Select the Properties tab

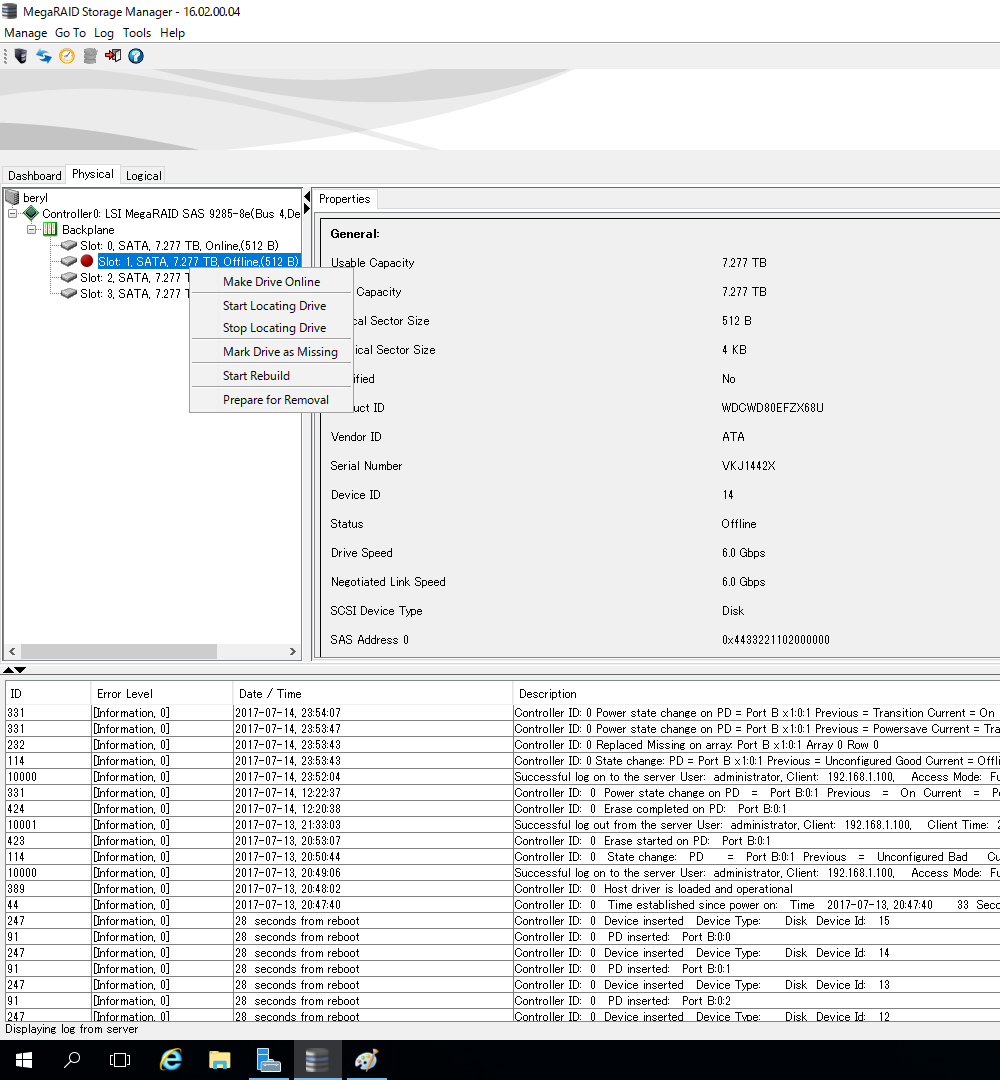pos(344,198)
